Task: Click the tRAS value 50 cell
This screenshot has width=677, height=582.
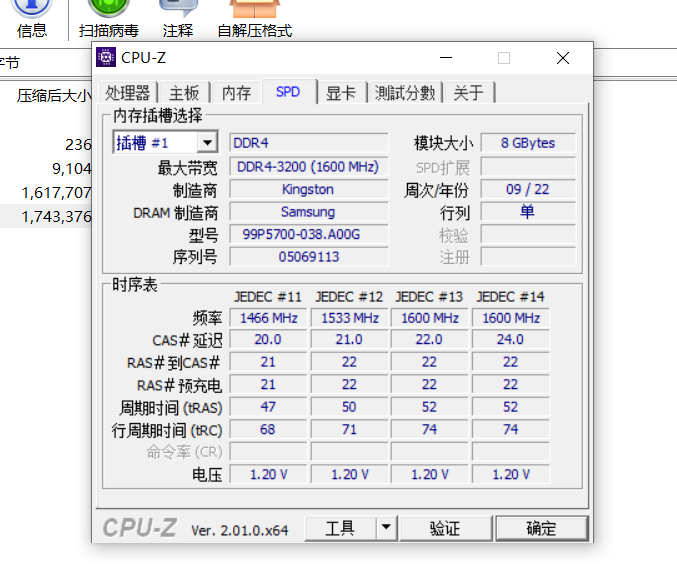Action: (349, 407)
